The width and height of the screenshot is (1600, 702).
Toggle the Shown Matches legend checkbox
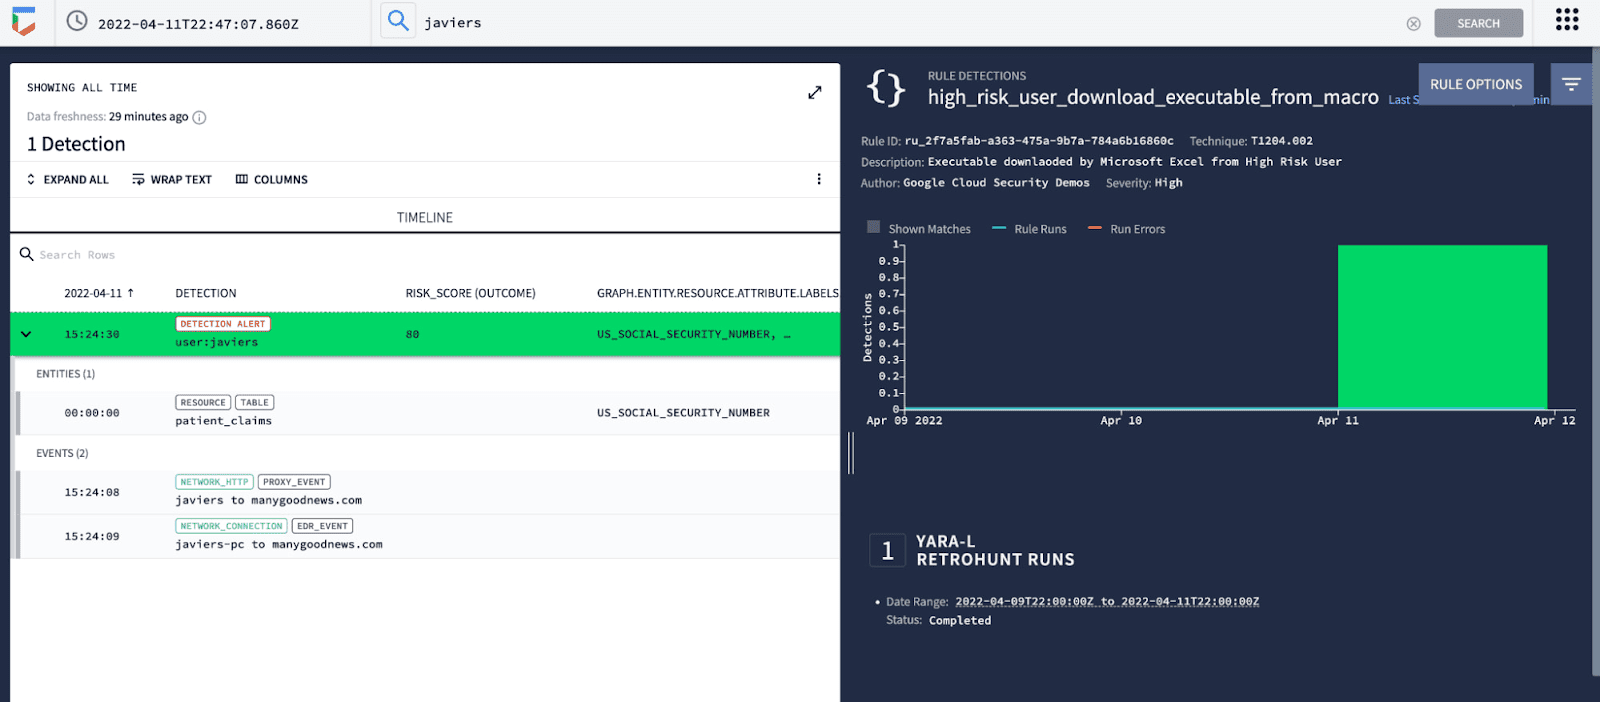(873, 227)
